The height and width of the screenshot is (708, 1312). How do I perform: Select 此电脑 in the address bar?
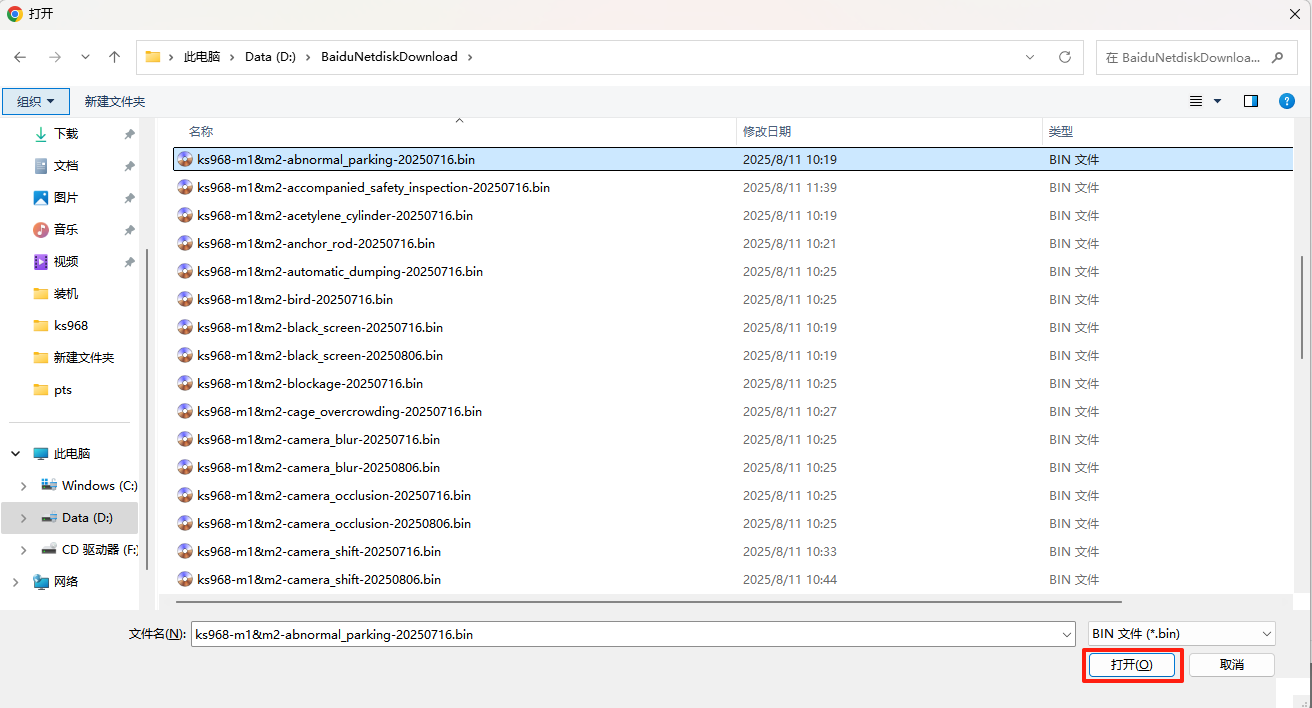tap(202, 57)
